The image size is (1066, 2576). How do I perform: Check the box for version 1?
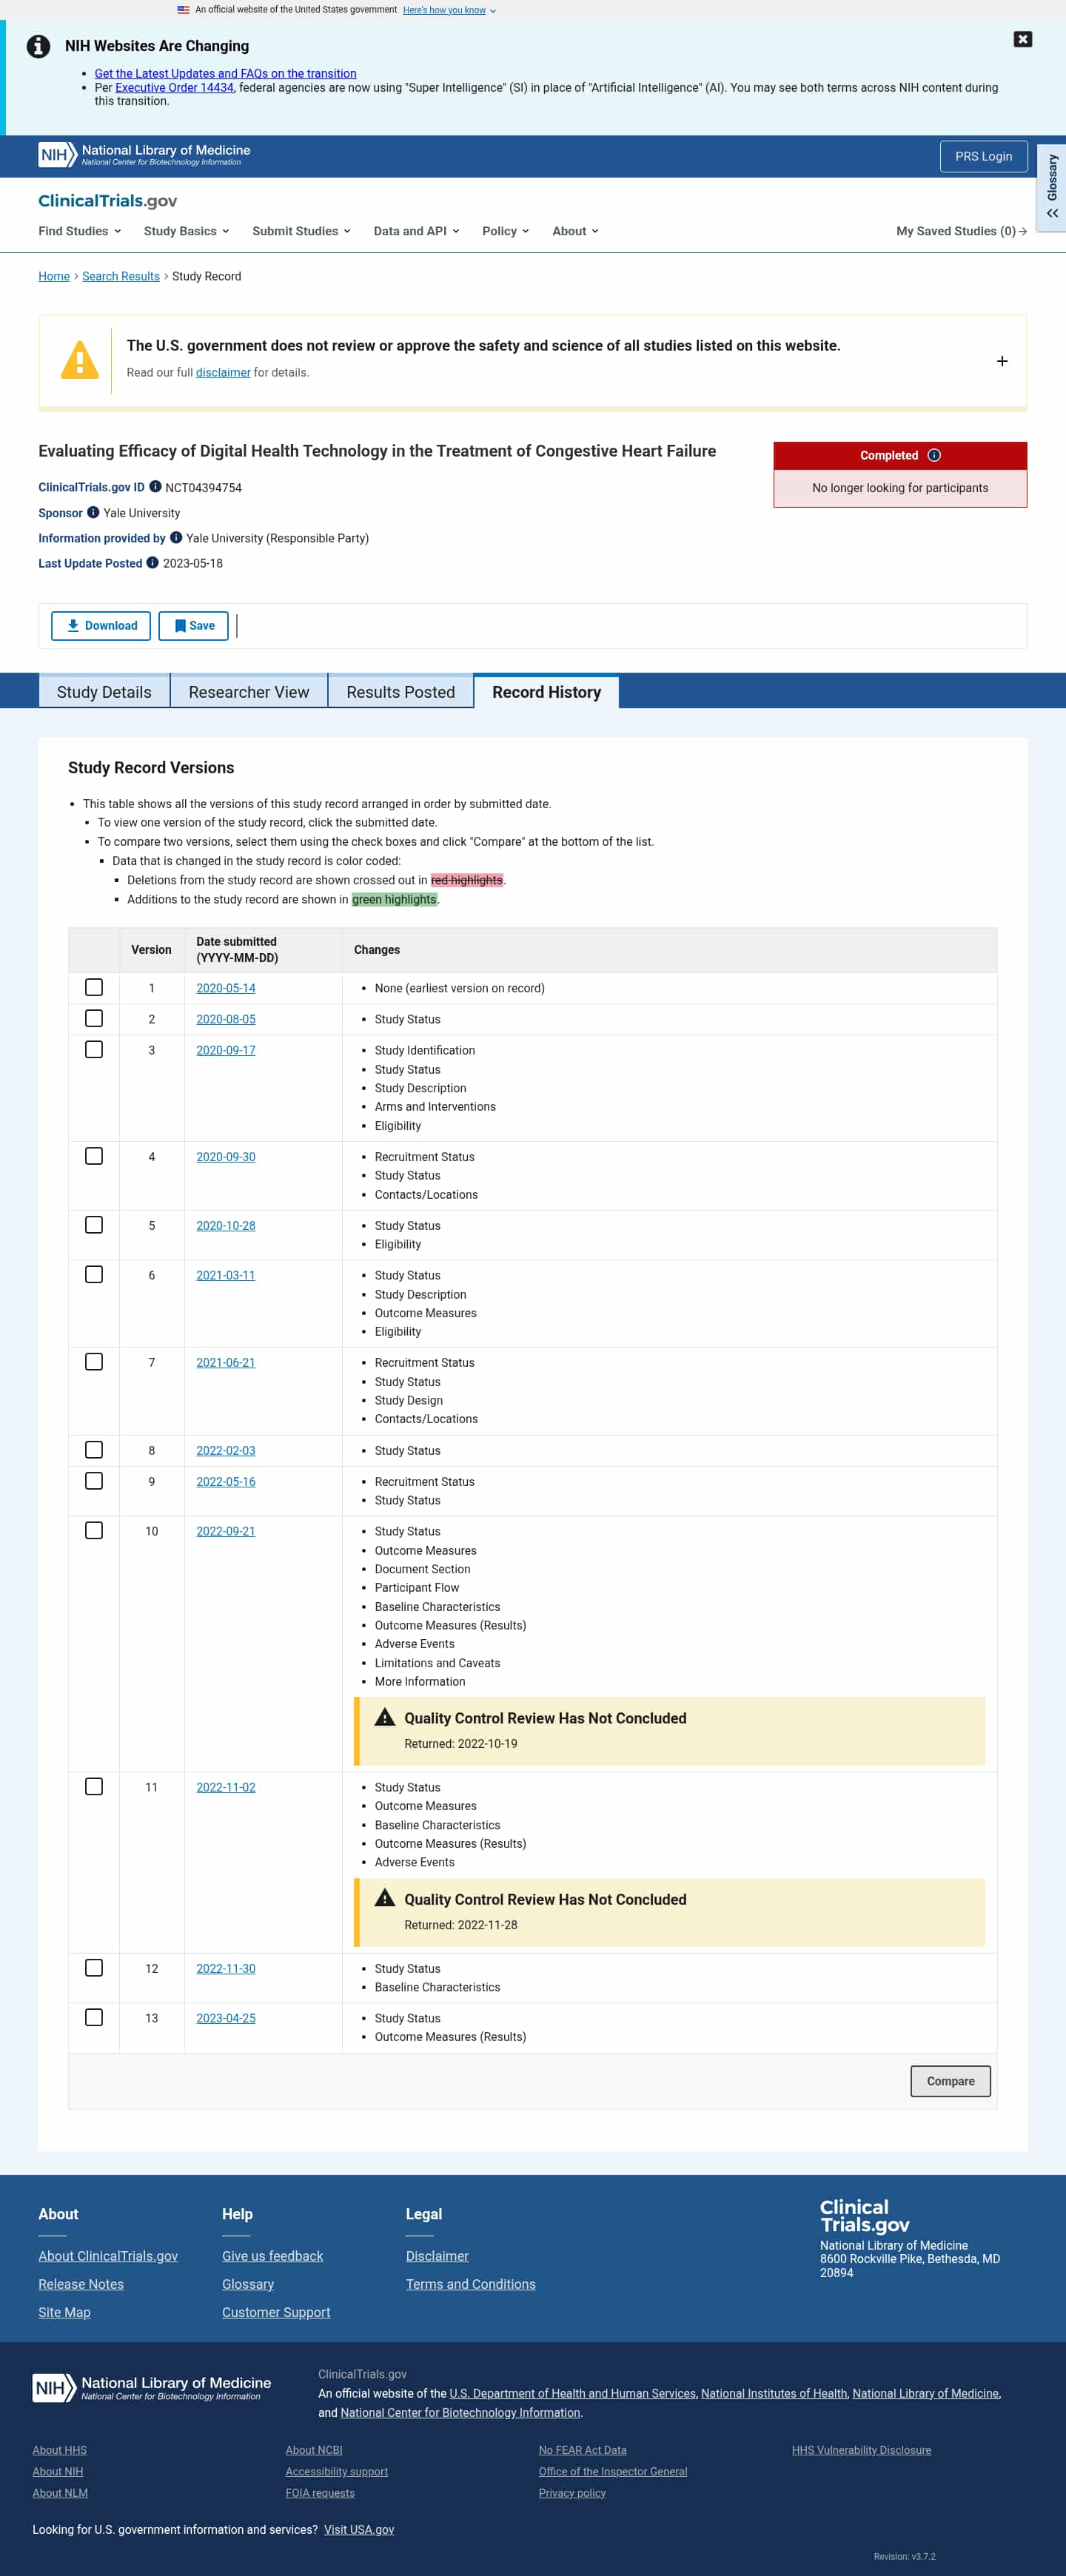click(x=94, y=987)
